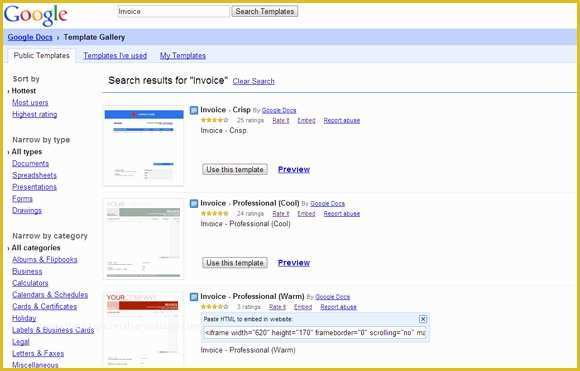Open Cards & Certificates category

pyautogui.click(x=44, y=307)
